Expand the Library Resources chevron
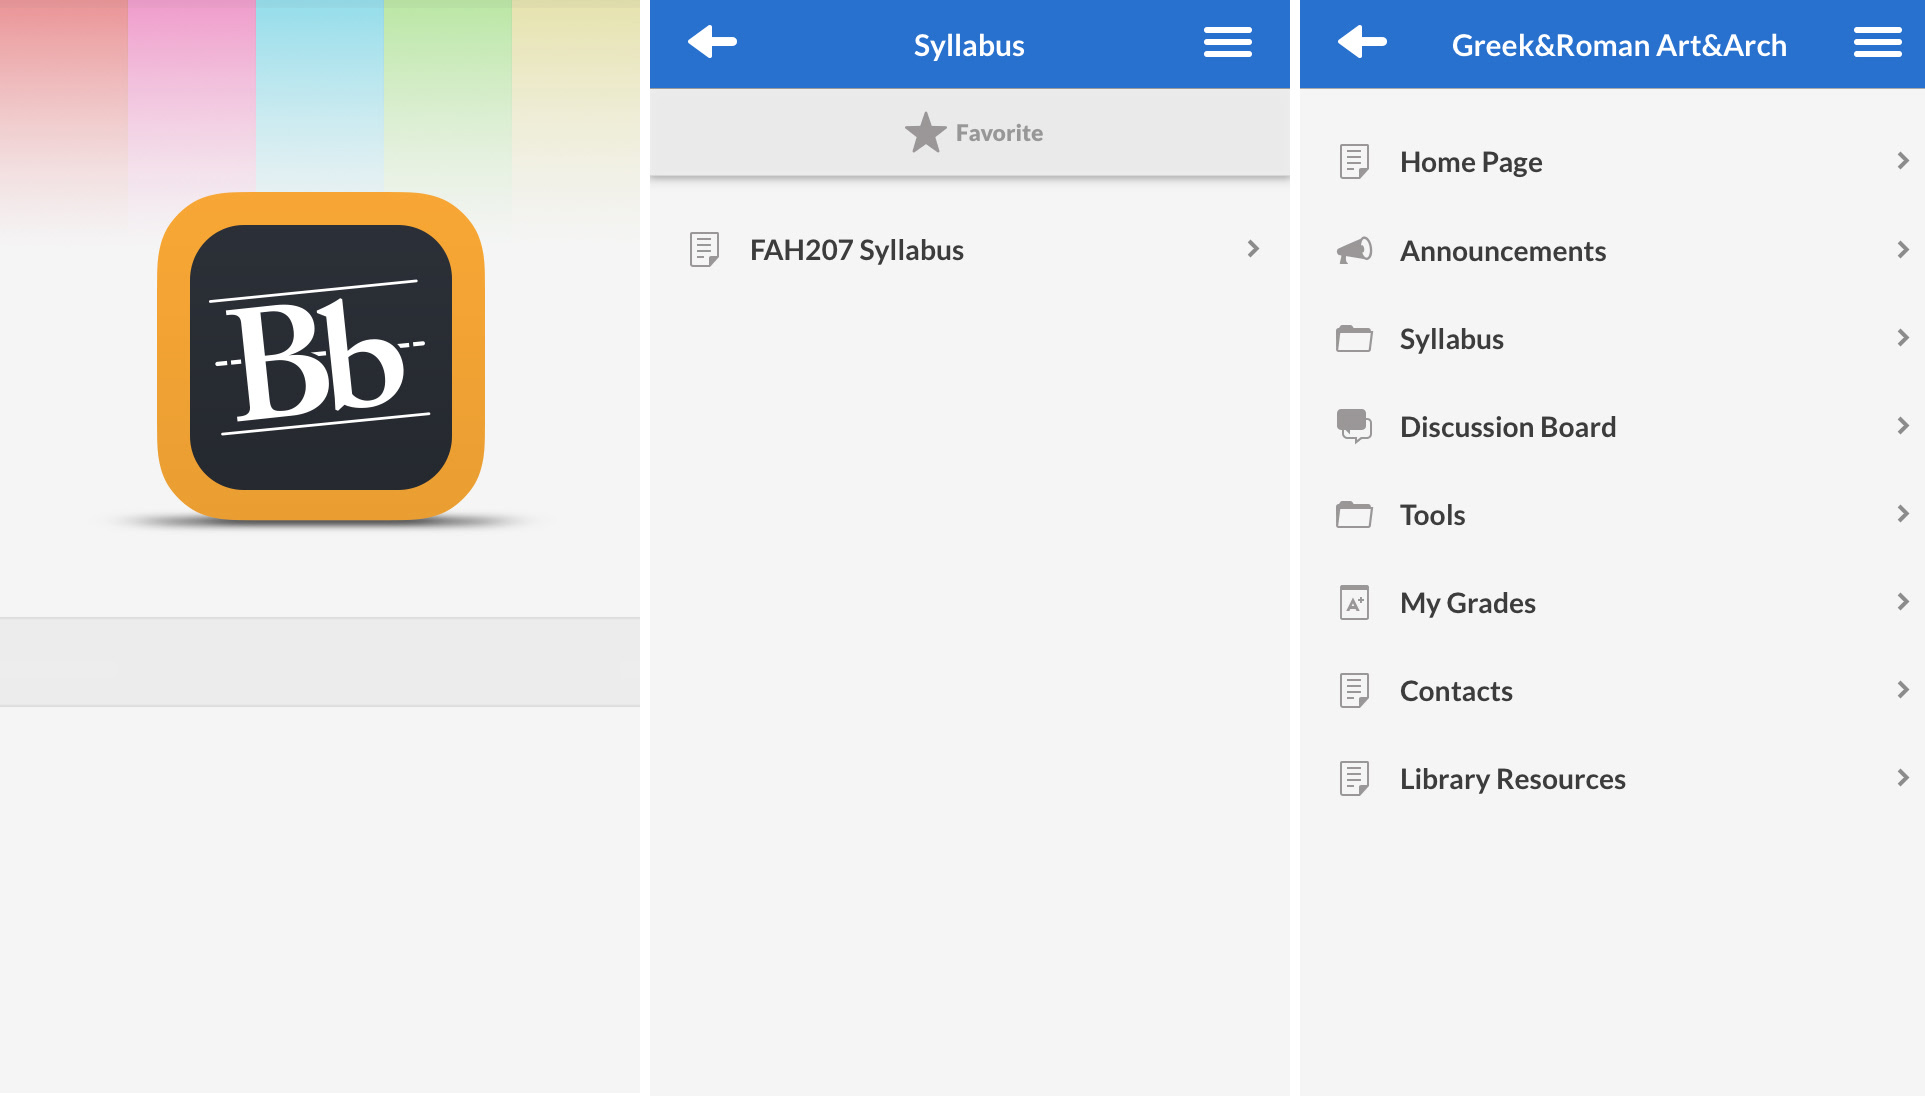Screen dimensions: 1925x1096 [x=1902, y=778]
